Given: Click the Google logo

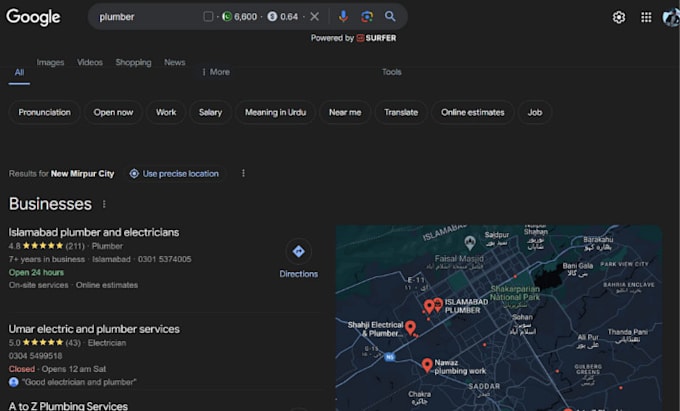Looking at the screenshot, I should tap(33, 17).
